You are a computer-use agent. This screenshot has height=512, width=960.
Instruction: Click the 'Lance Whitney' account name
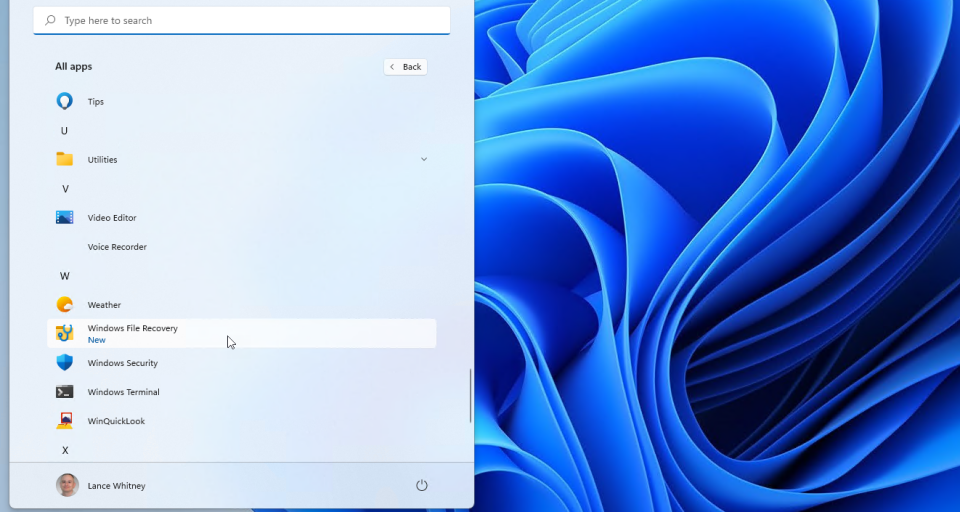(x=116, y=486)
